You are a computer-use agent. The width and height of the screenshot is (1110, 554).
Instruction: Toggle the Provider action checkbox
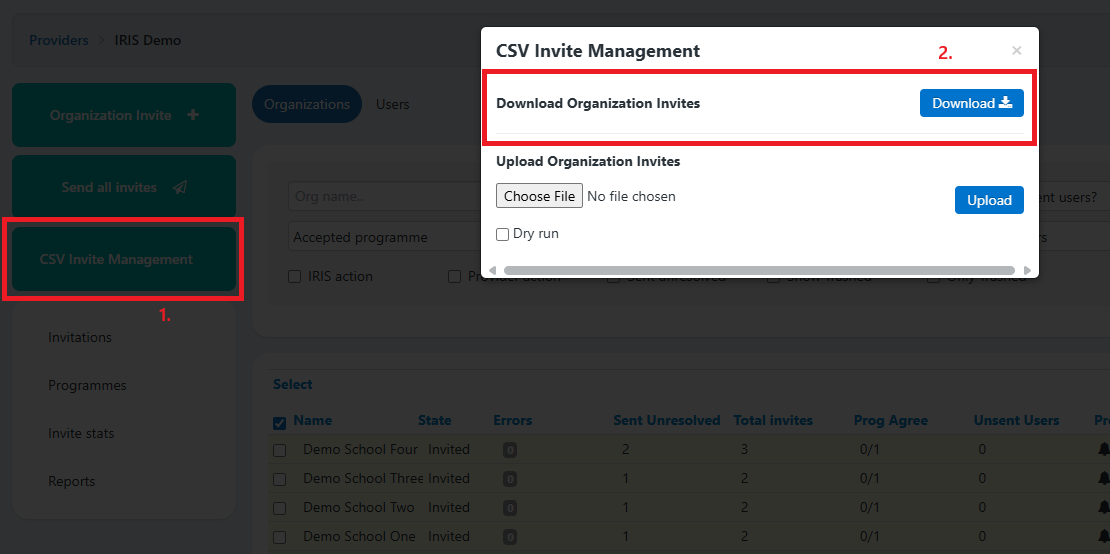454,277
